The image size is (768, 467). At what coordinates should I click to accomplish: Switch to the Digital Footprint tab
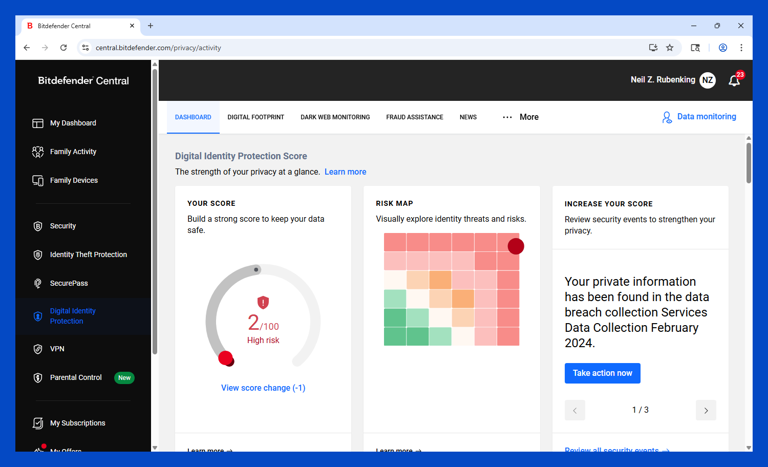pos(256,117)
